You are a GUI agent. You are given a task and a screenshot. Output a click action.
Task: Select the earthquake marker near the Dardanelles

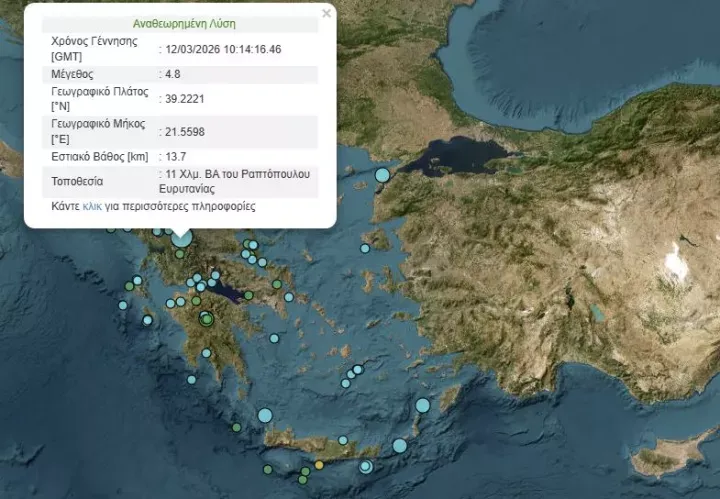click(x=382, y=176)
